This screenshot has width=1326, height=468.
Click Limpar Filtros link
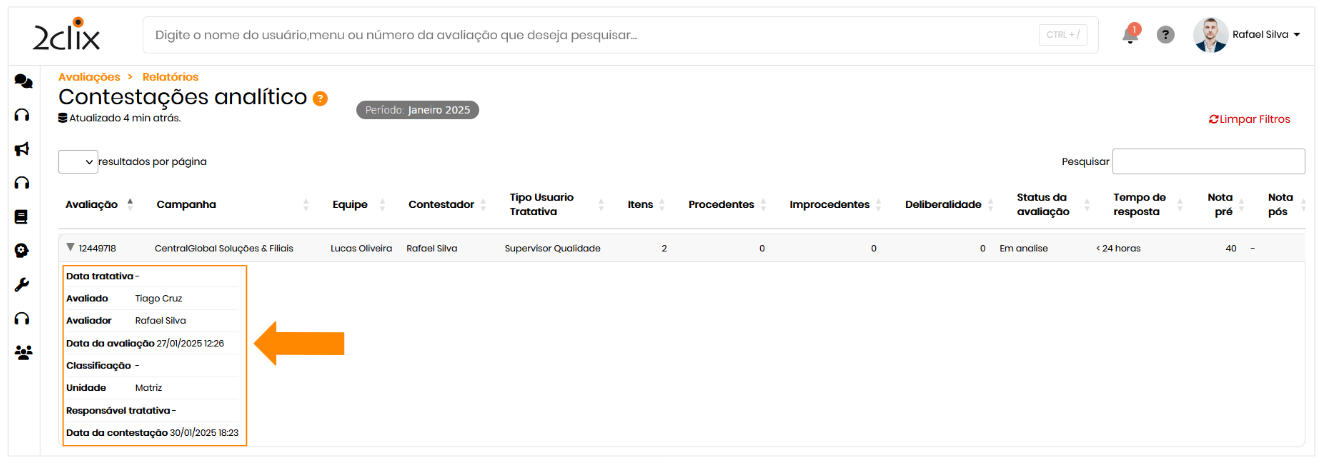click(1249, 120)
